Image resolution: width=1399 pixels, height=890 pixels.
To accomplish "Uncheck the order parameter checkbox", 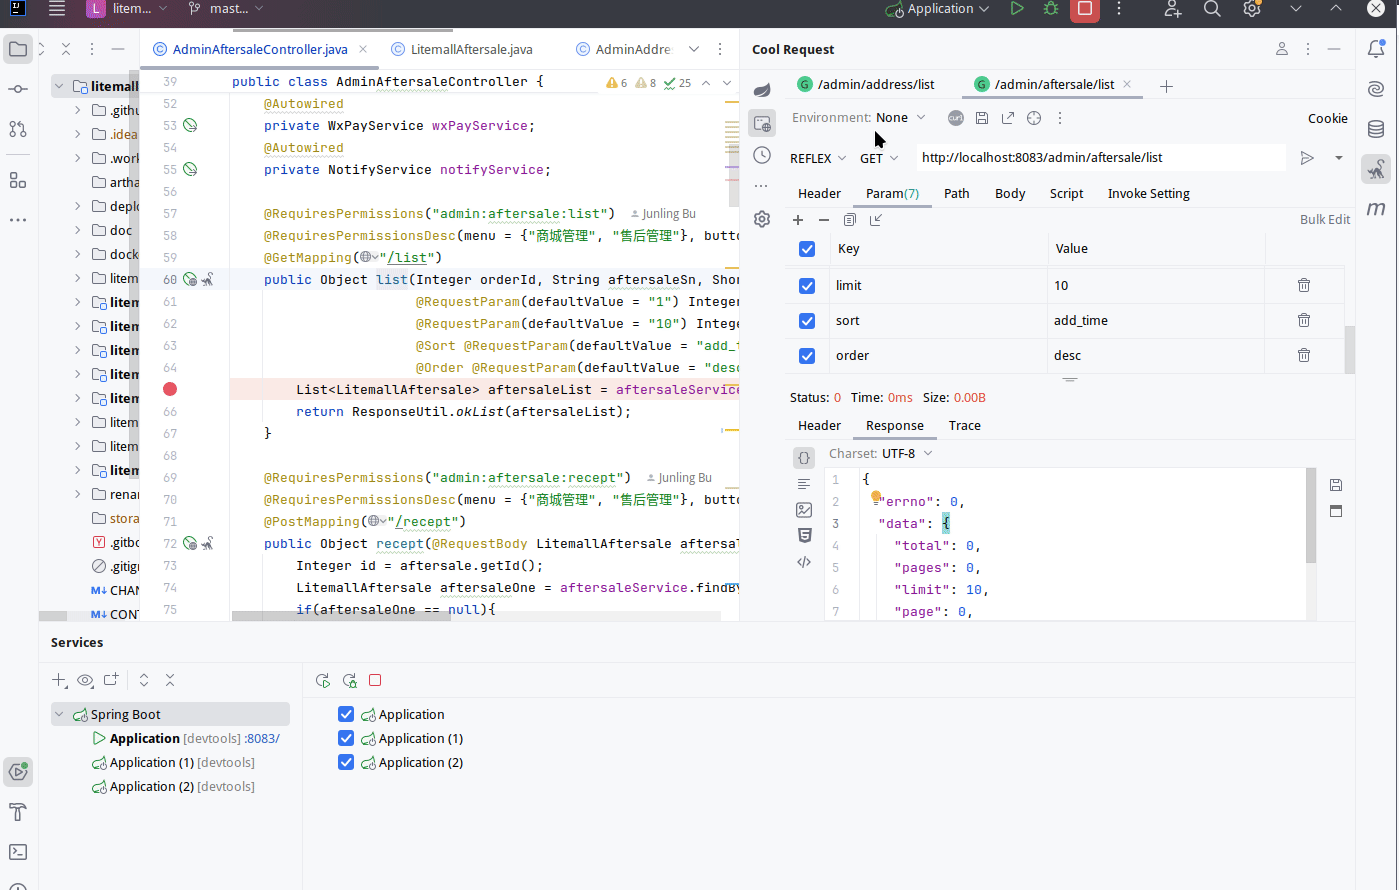I will pos(807,355).
